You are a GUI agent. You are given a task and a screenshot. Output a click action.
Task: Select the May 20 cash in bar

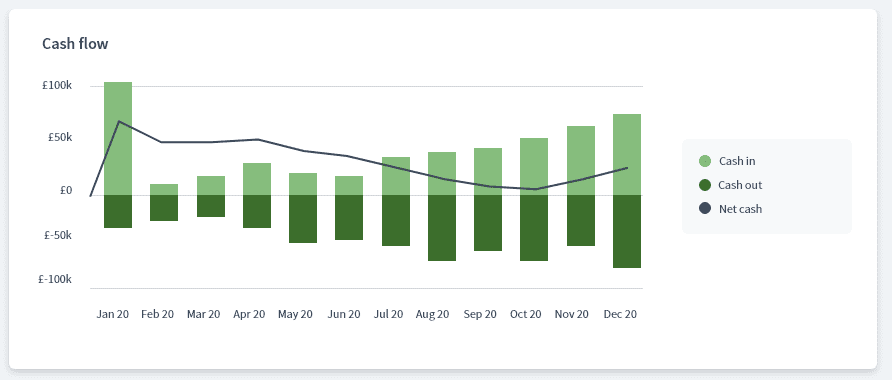pos(303,184)
